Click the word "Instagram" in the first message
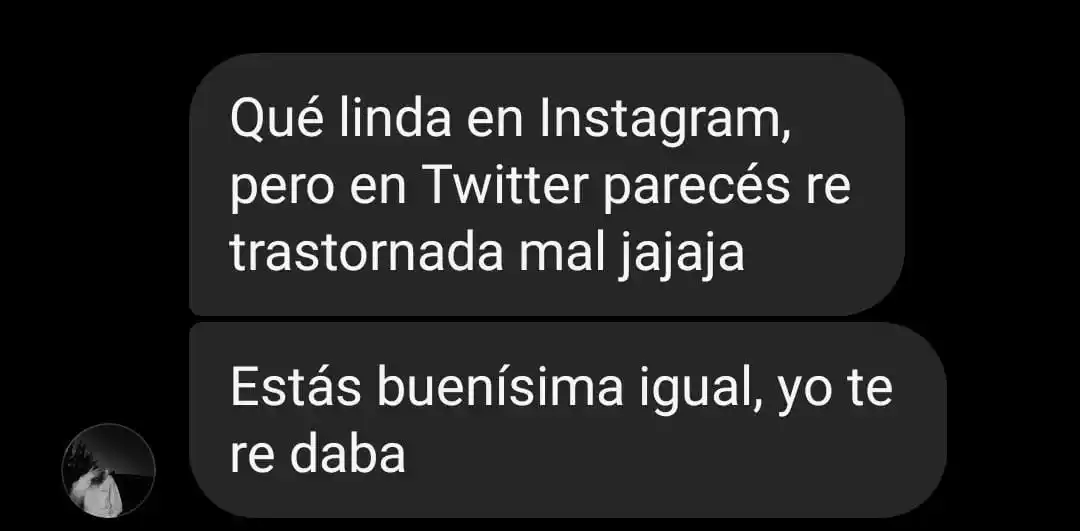Screen dimensions: 1080x531 (x=665, y=123)
